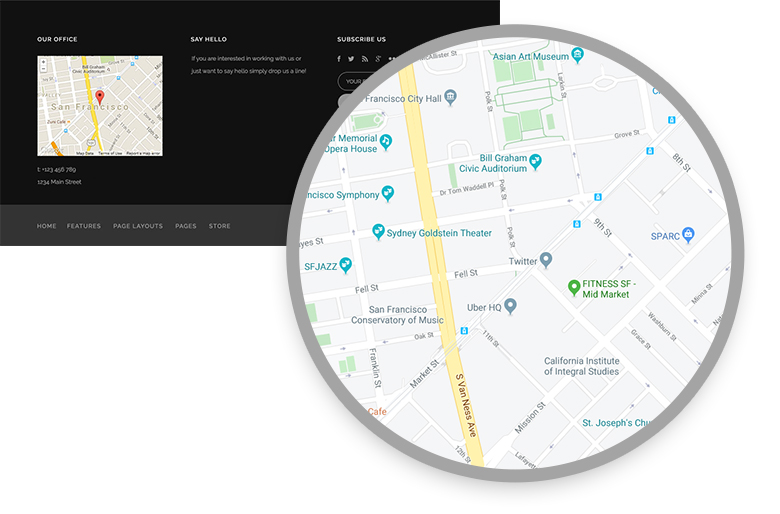Click the 1234 Main Street address
The width and height of the screenshot is (780, 514).
(x=59, y=182)
